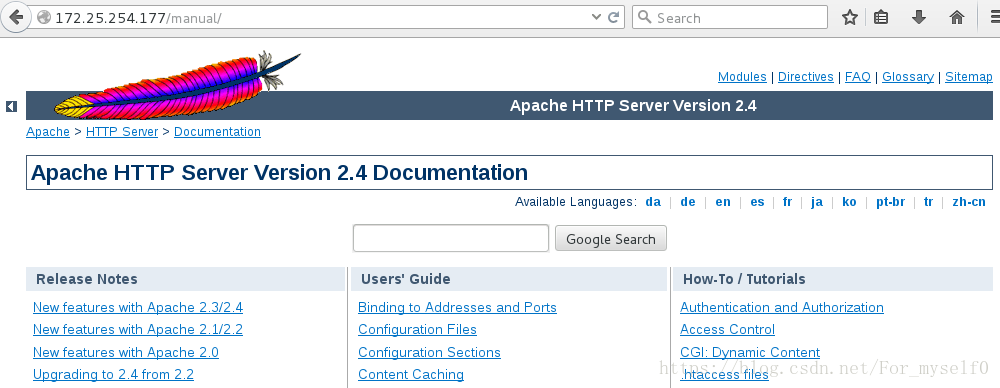Switch language to fr
Viewport: 1000px width, 388px height.
coord(787,202)
